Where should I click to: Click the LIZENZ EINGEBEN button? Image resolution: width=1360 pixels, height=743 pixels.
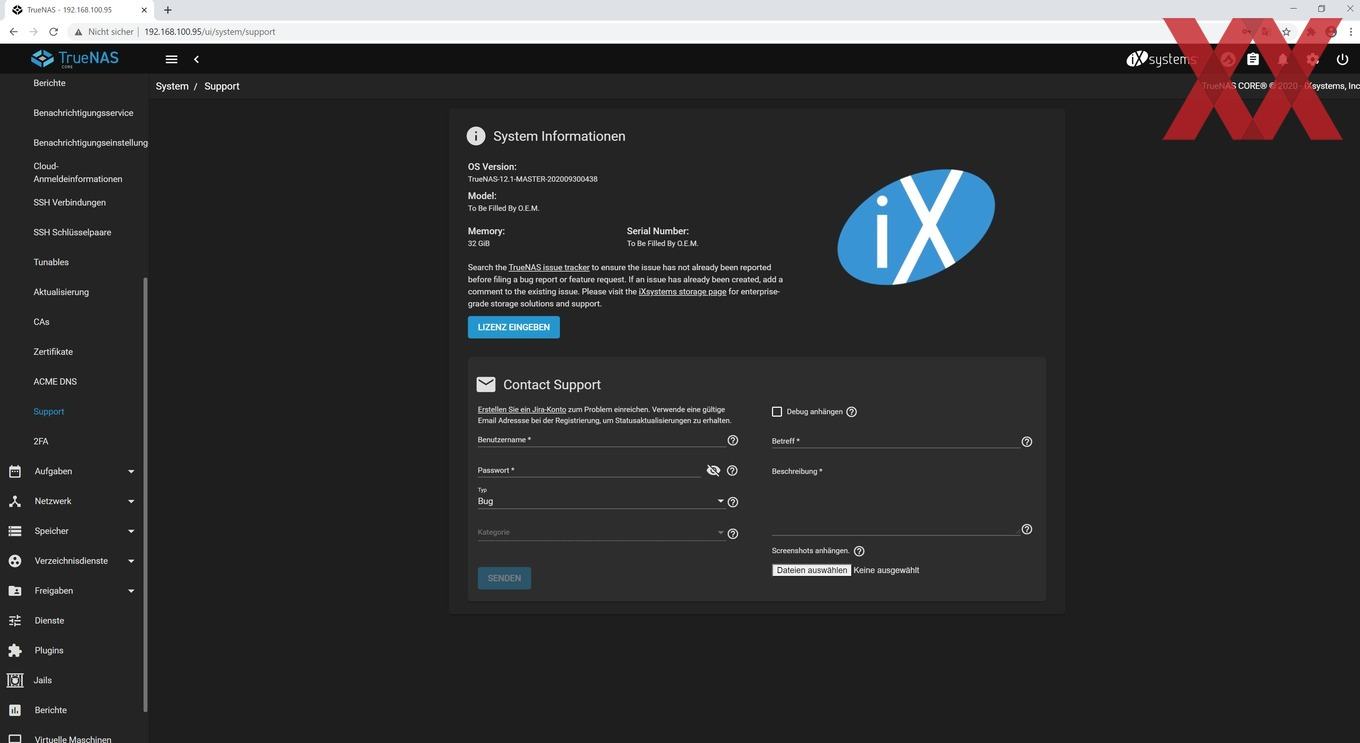tap(514, 327)
